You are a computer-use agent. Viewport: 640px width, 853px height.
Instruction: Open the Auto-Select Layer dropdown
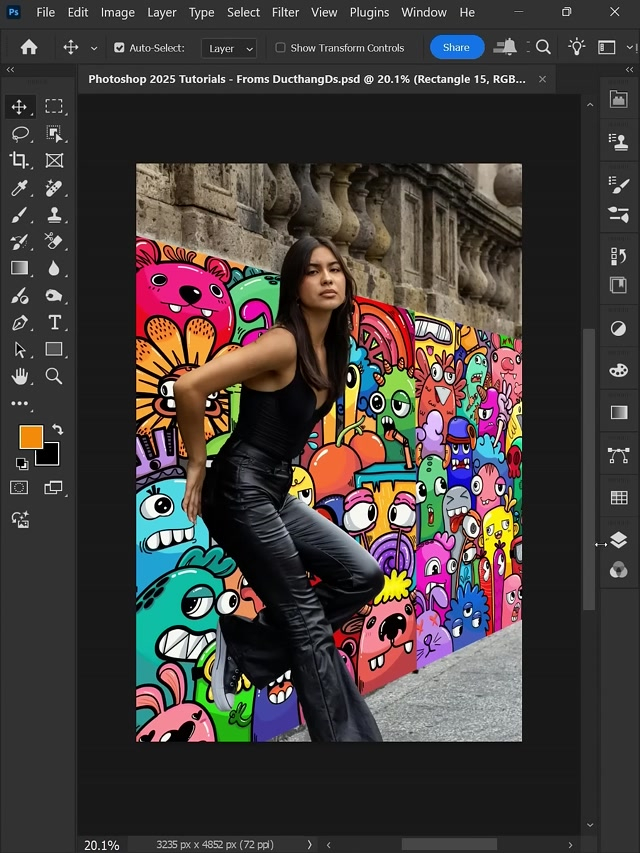coord(229,48)
